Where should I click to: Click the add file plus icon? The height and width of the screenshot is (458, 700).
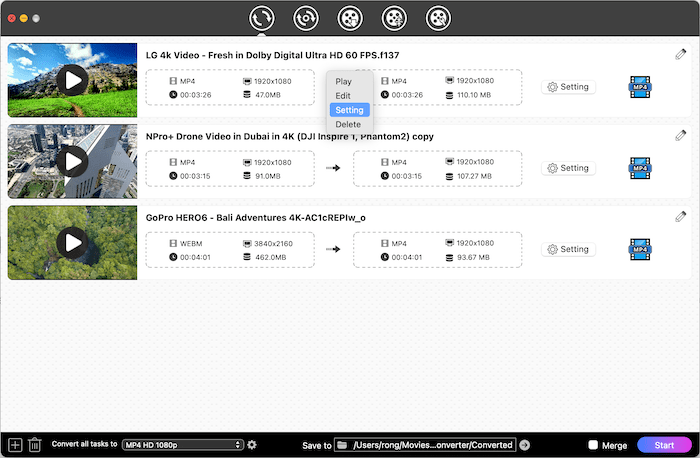(14, 445)
